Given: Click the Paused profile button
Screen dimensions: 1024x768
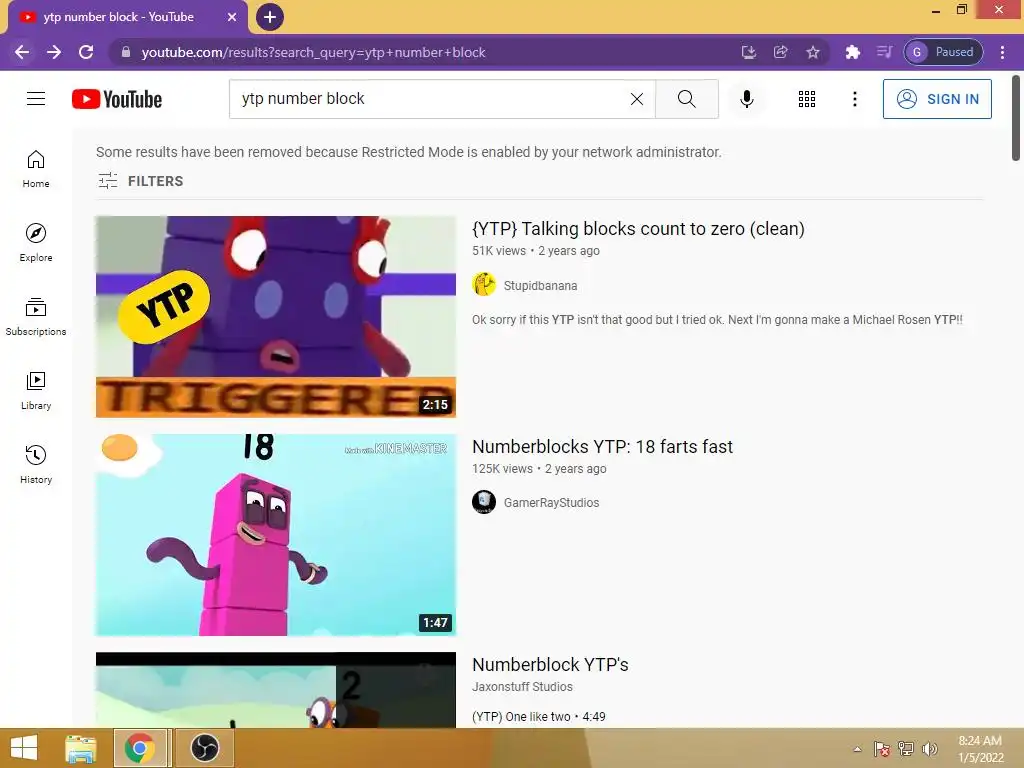Looking at the screenshot, I should pyautogui.click(x=943, y=52).
